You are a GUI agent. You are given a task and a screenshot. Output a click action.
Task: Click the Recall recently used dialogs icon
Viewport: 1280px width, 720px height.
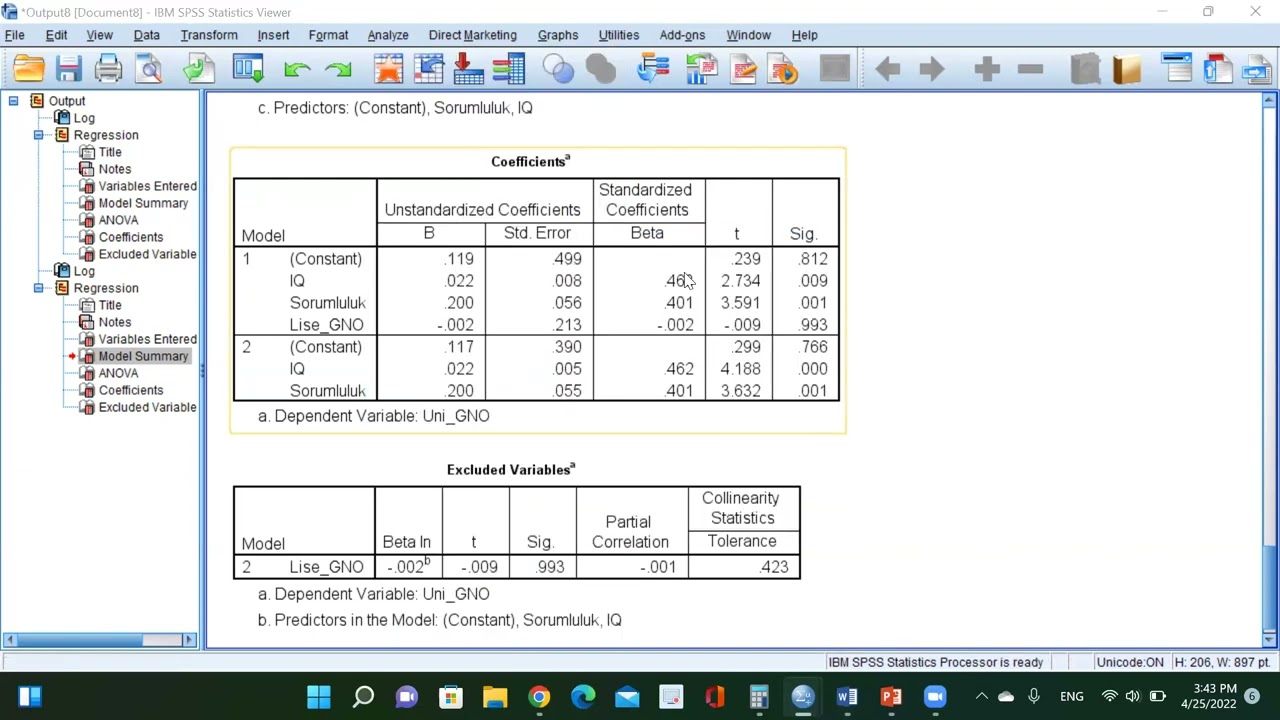(x=247, y=69)
